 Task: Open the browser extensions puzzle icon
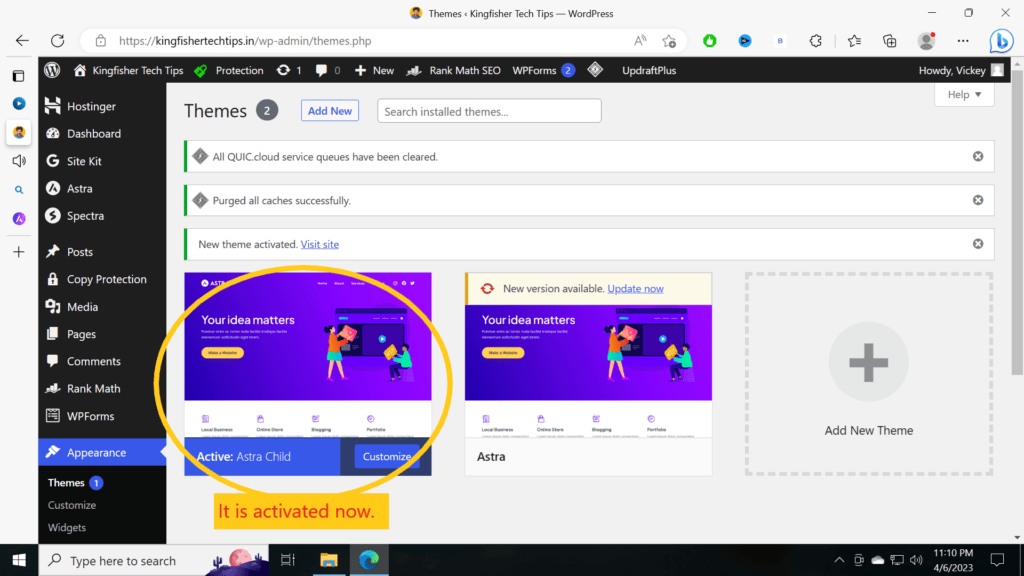816,40
